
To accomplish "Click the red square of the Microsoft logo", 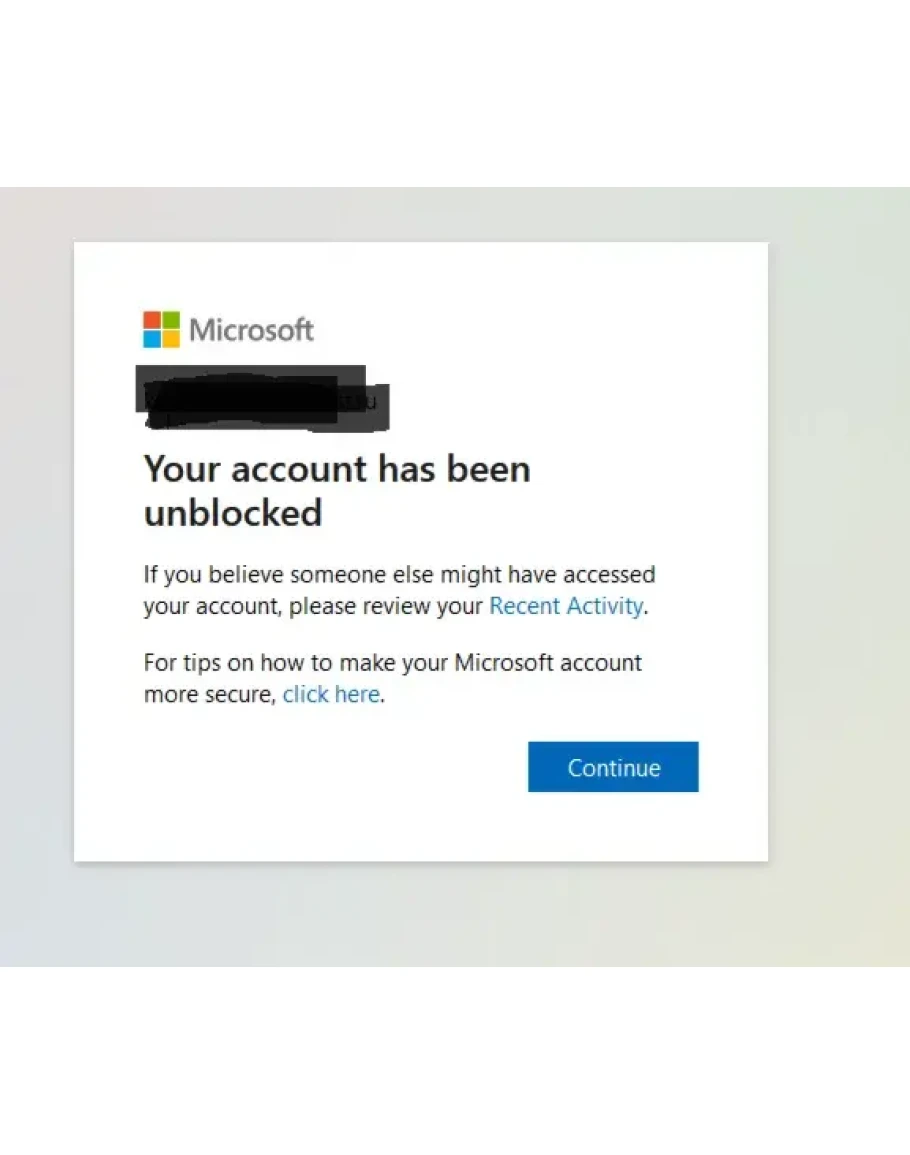I will tap(151, 320).
